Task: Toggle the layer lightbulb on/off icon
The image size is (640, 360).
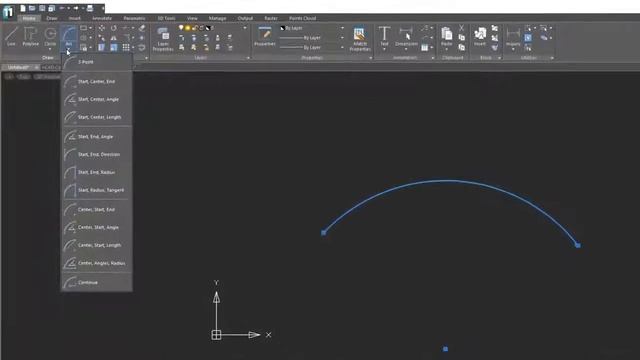Action: click(x=181, y=28)
